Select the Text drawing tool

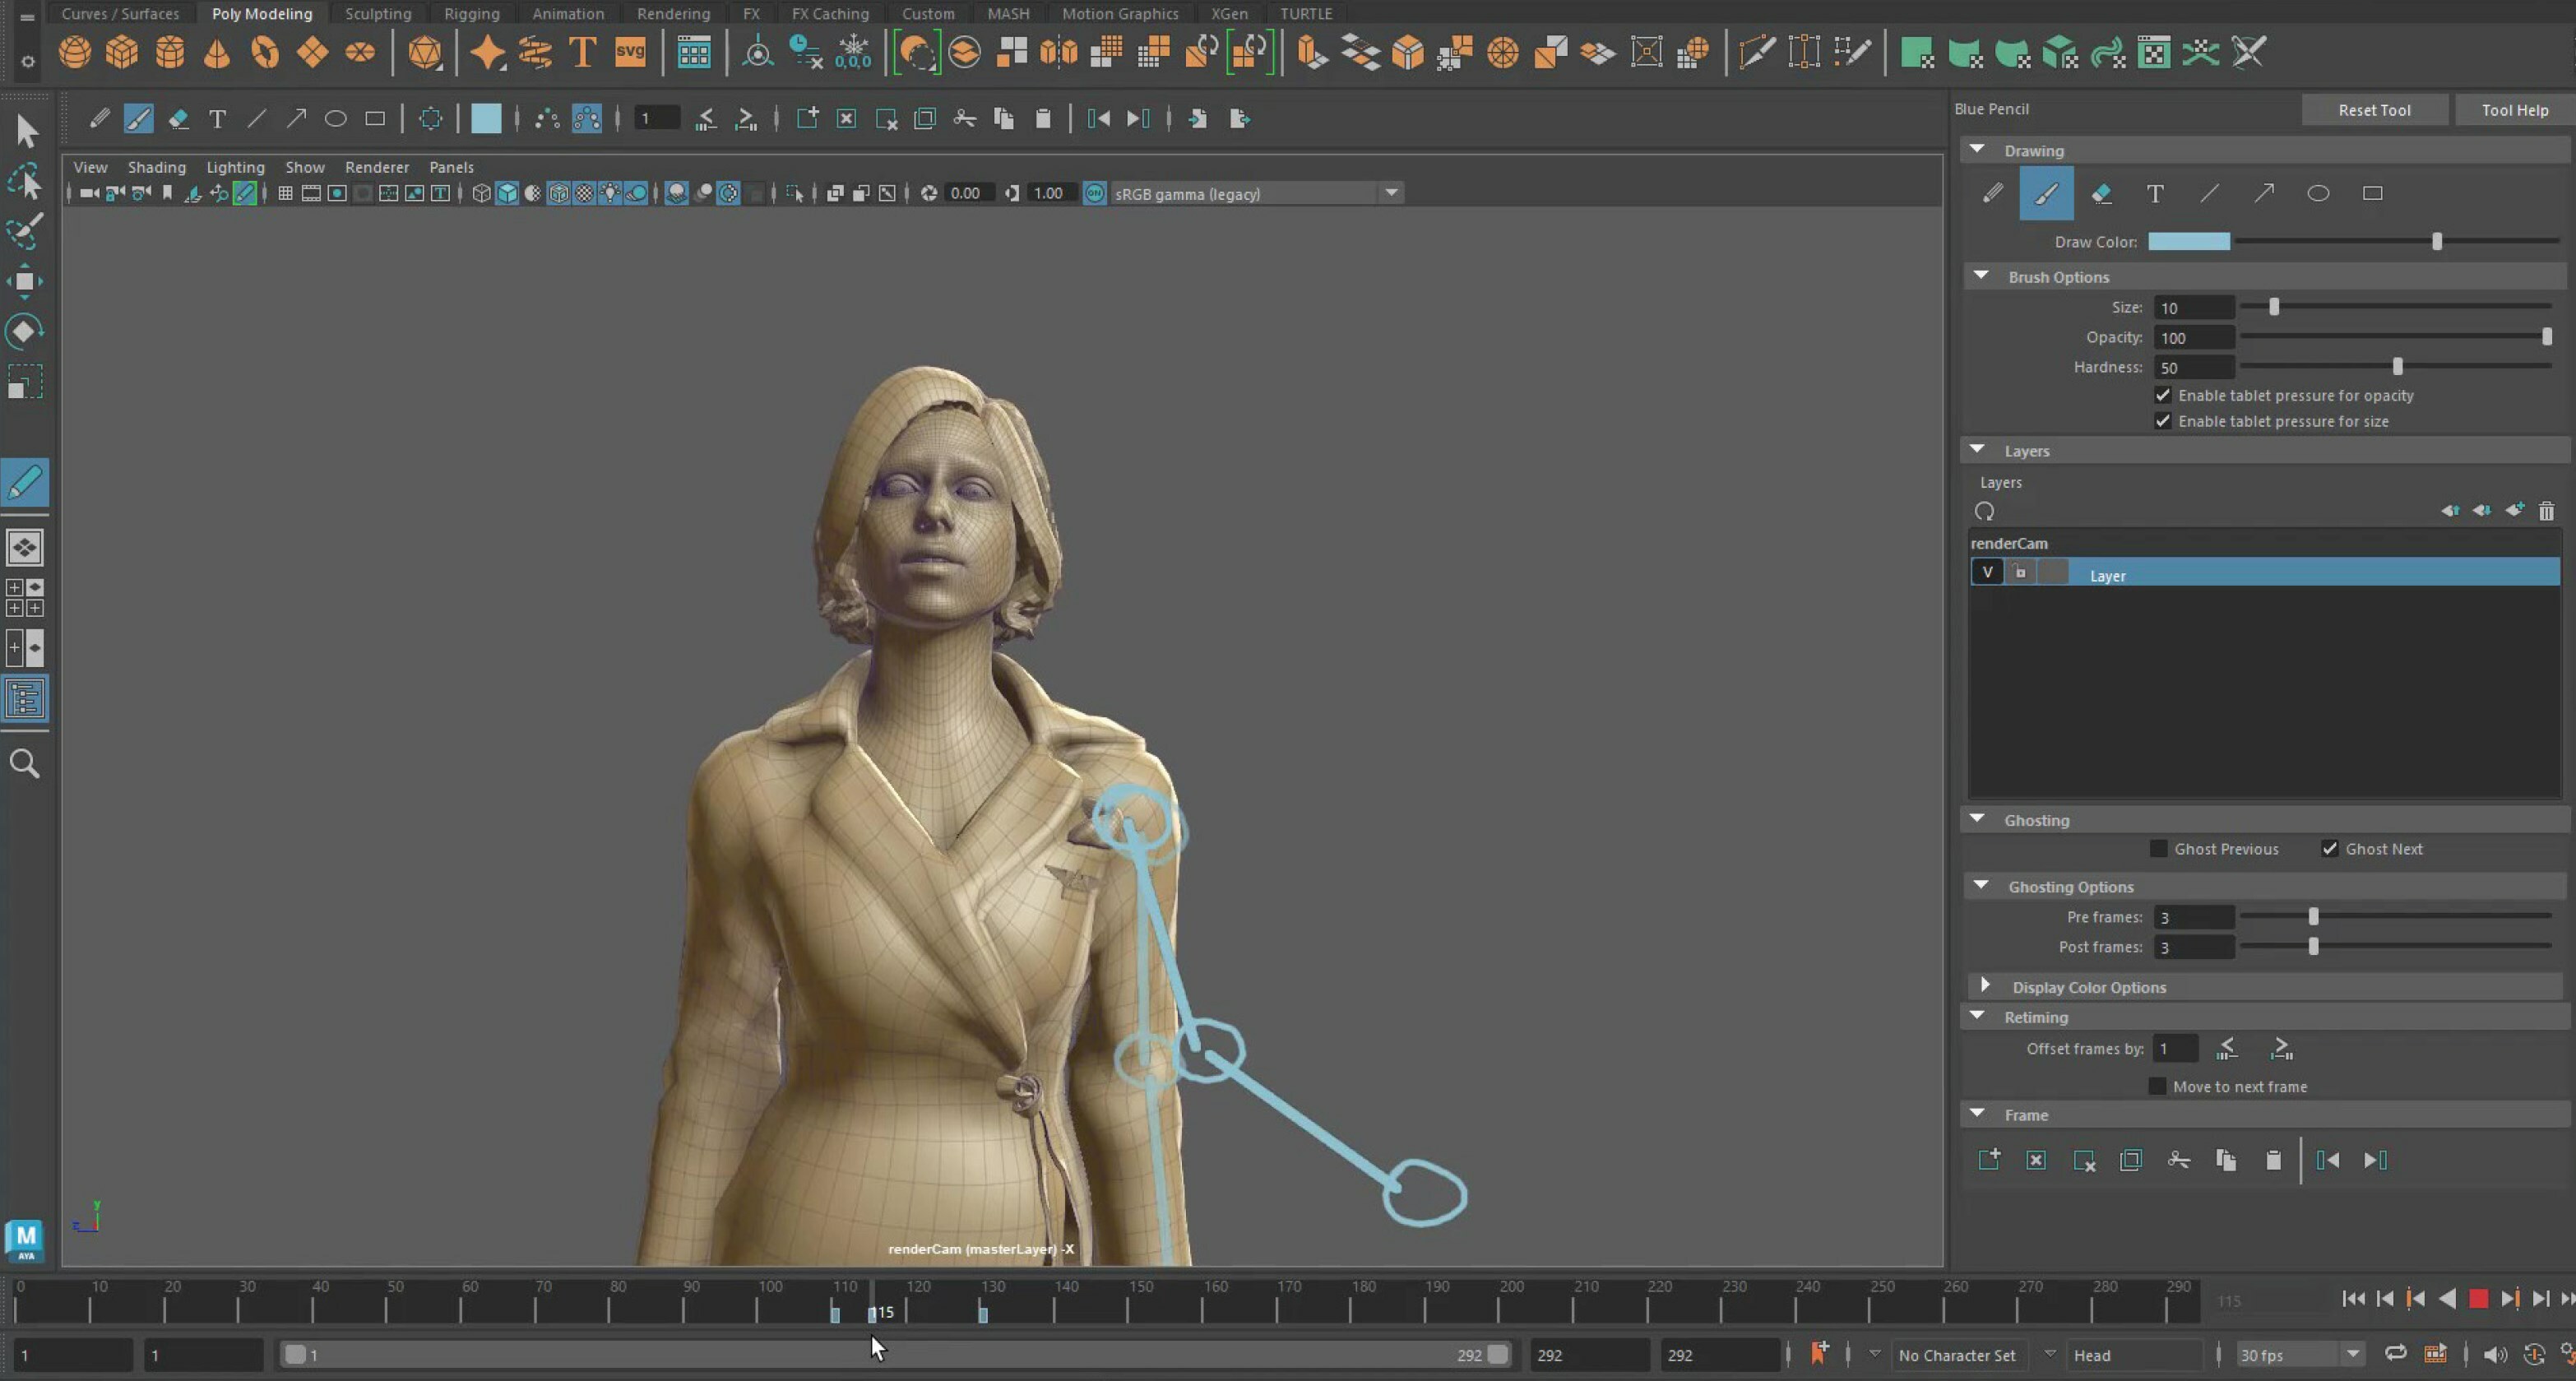[x=2155, y=193]
